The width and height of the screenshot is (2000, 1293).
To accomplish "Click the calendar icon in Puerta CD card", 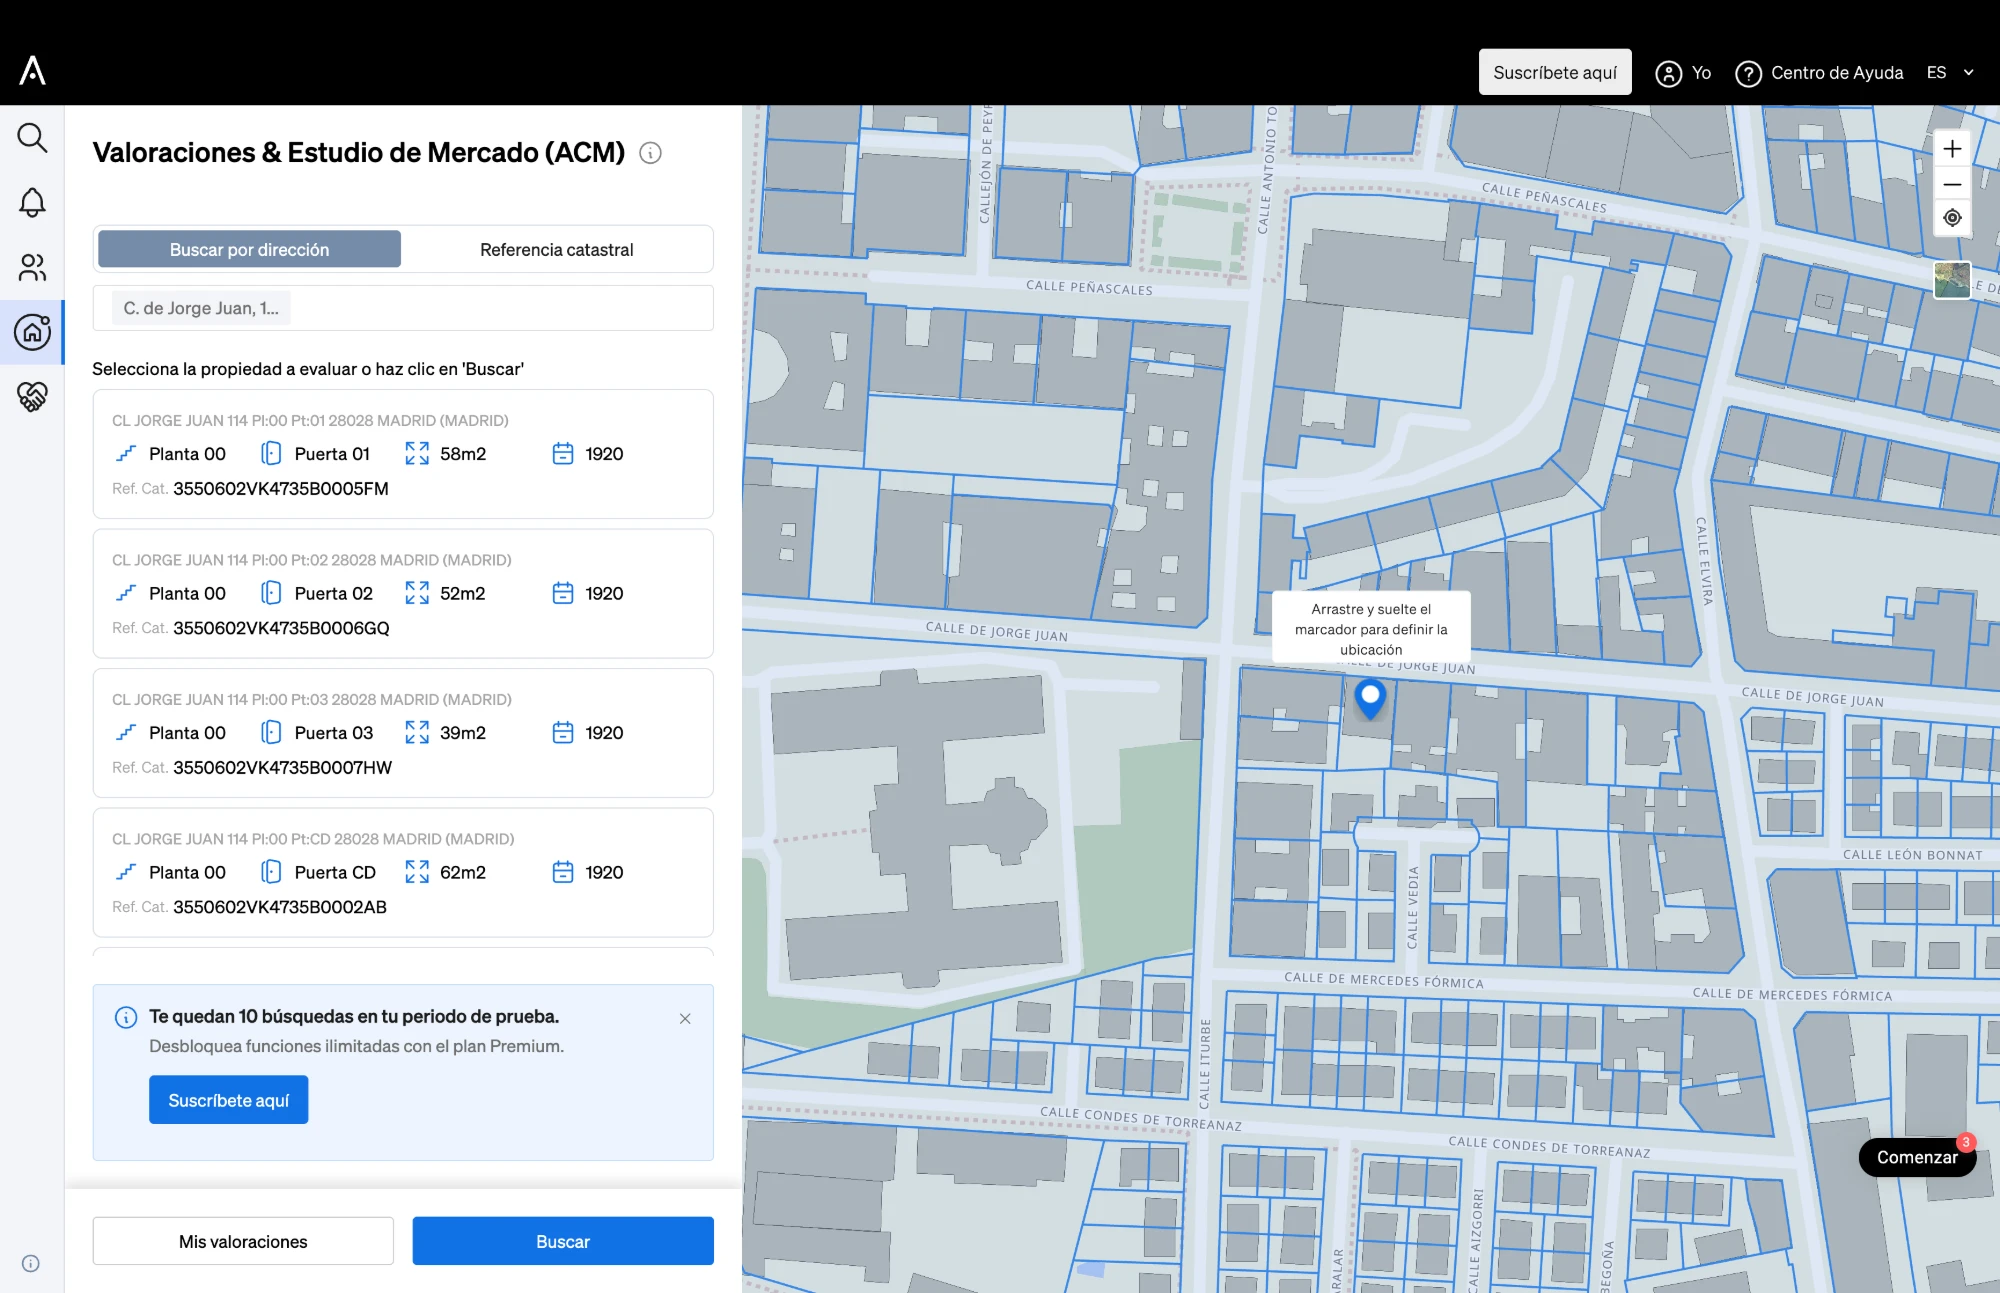I will pyautogui.click(x=563, y=872).
